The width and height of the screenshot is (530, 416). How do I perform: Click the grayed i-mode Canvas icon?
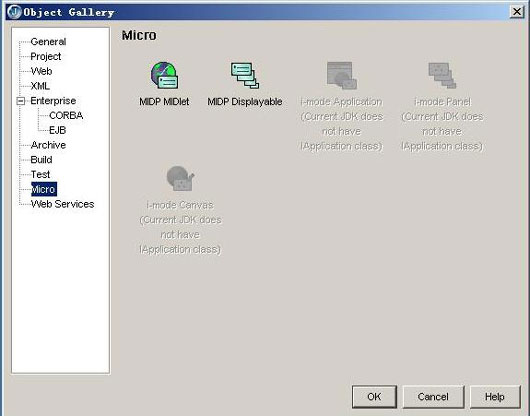180,178
